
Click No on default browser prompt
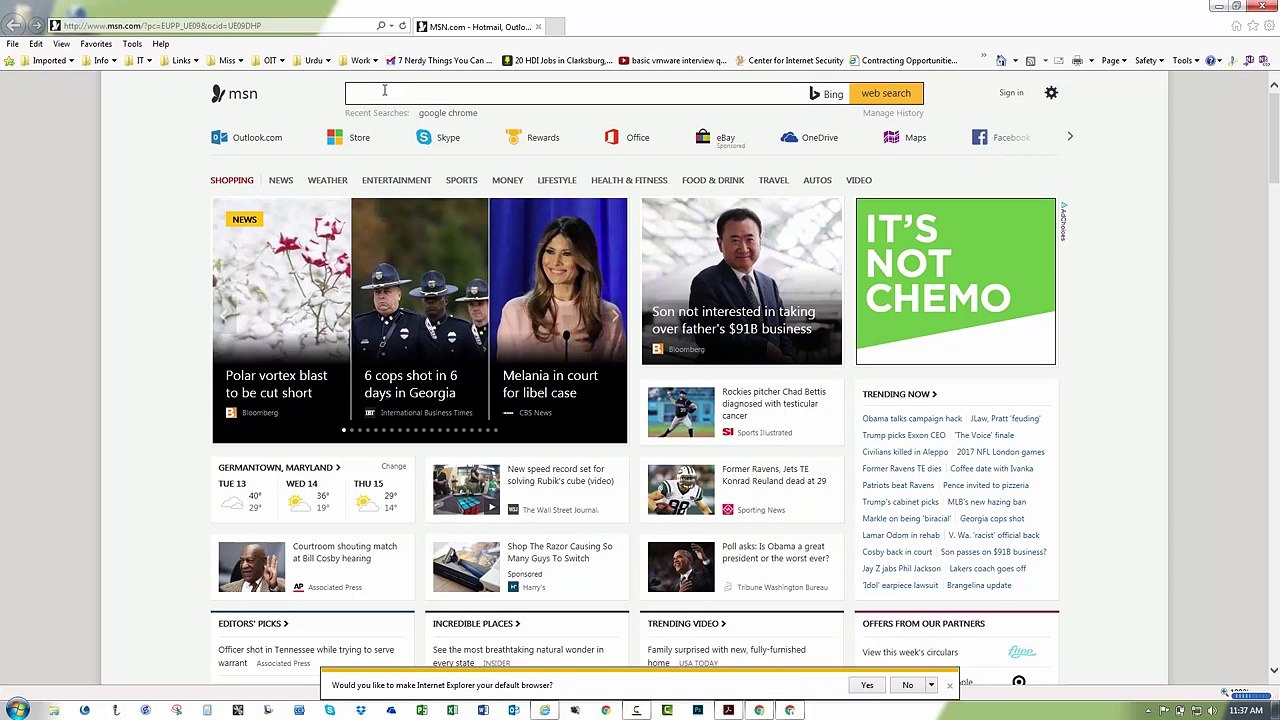pos(907,685)
